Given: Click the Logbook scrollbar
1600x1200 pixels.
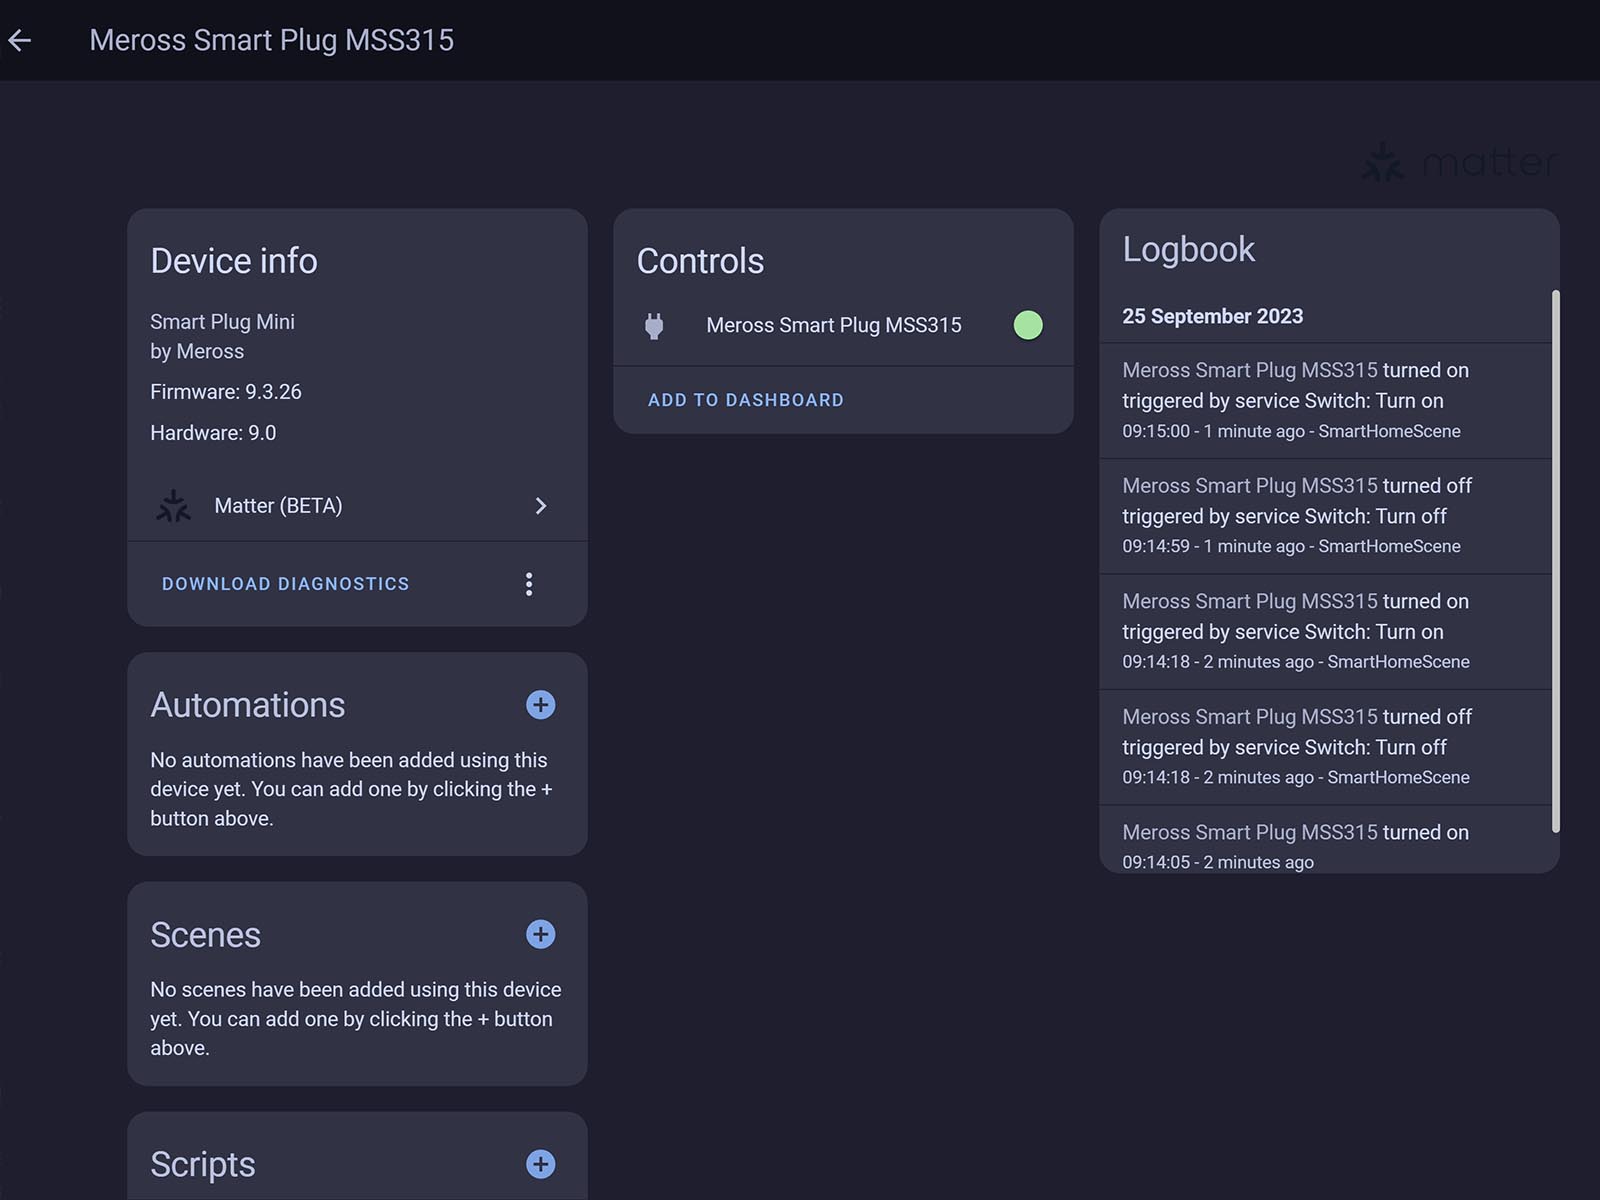Looking at the screenshot, I should pos(1555,560).
